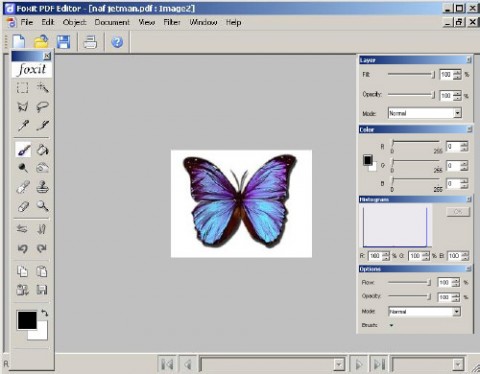Open the Filter menu
The image size is (480, 374).
[172, 22]
